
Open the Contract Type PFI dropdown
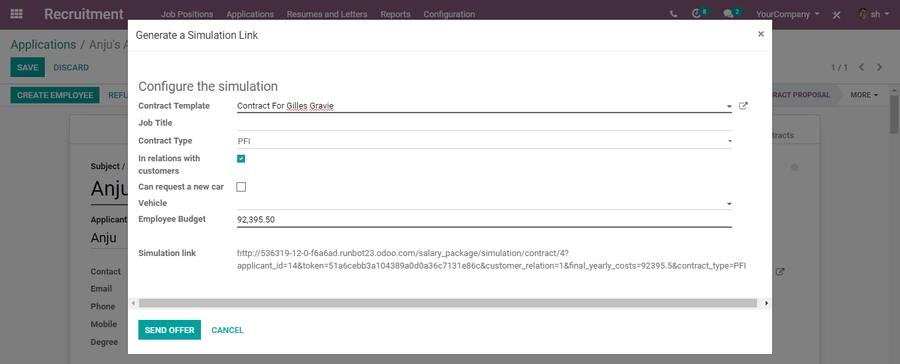pos(484,141)
